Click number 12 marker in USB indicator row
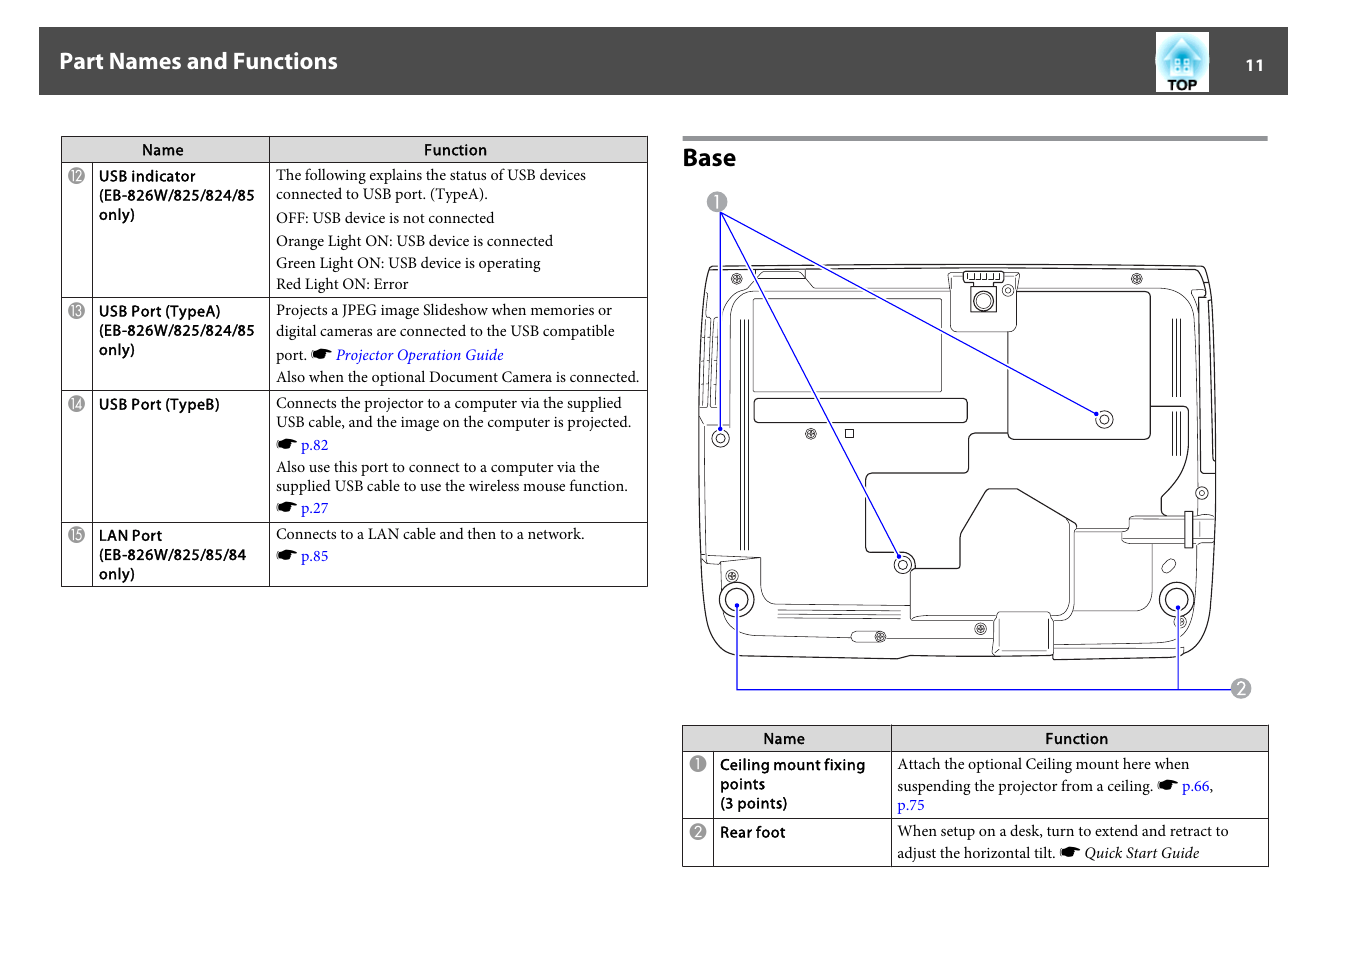The width and height of the screenshot is (1350, 954). tap(76, 176)
